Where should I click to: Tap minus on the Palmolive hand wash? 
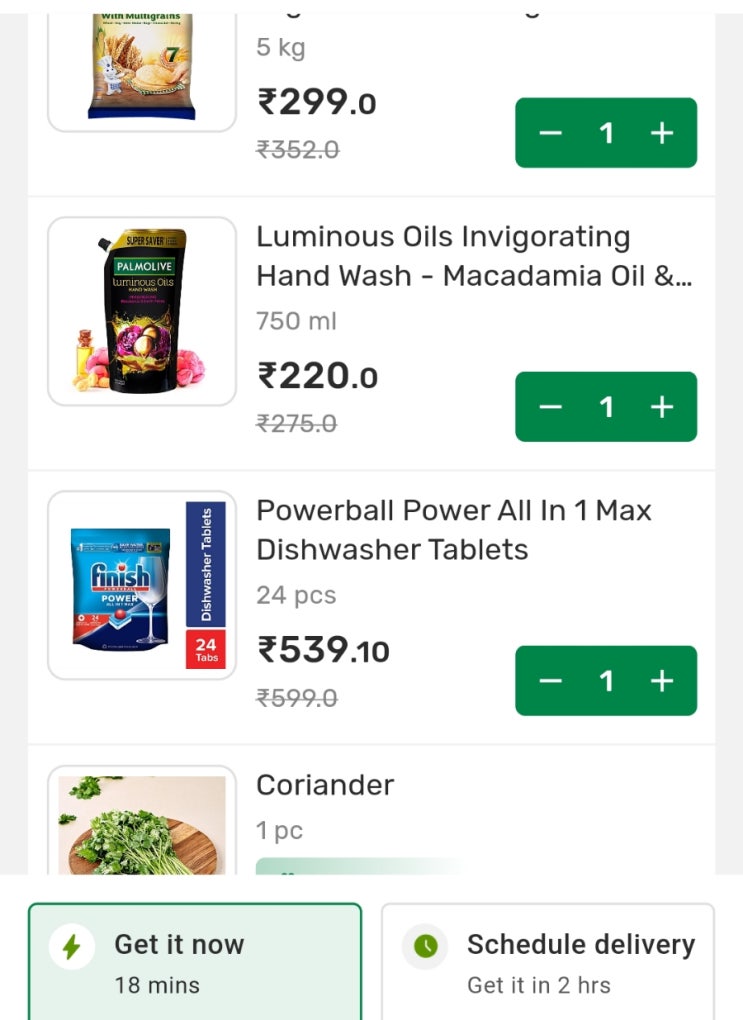551,407
